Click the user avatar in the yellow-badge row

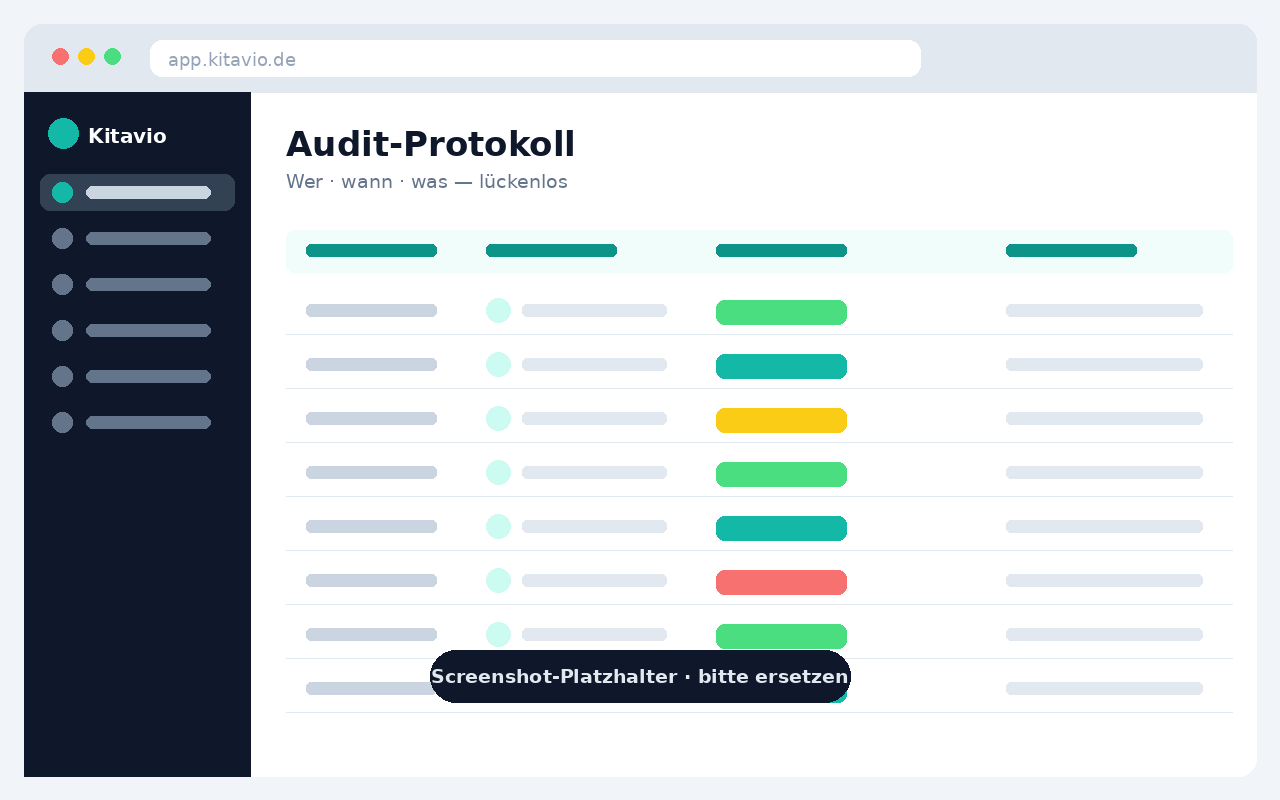tap(498, 419)
